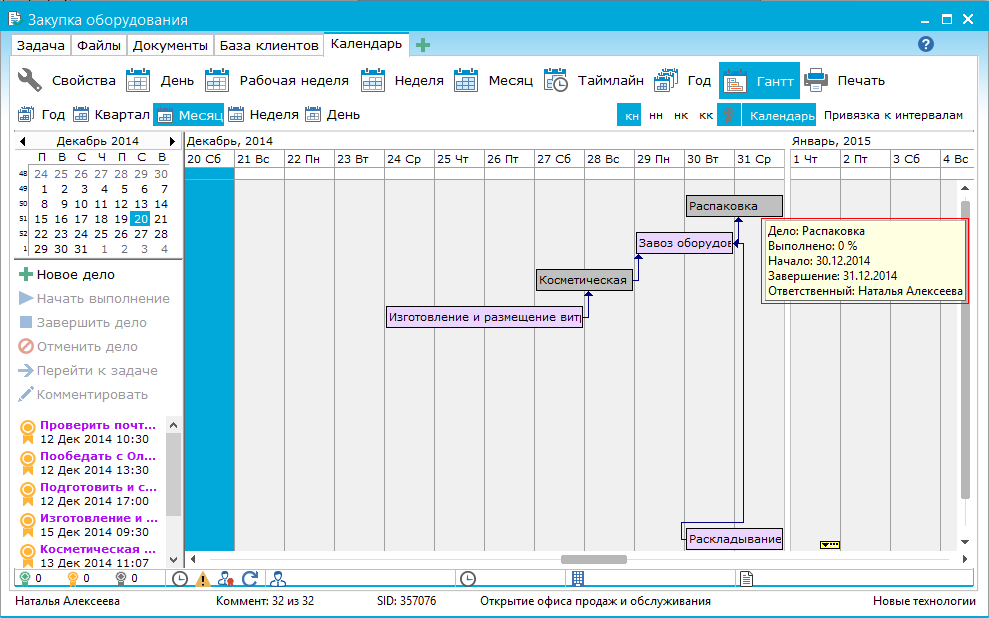Toggle the кн link type
The height and width of the screenshot is (618, 989).
[x=631, y=115]
